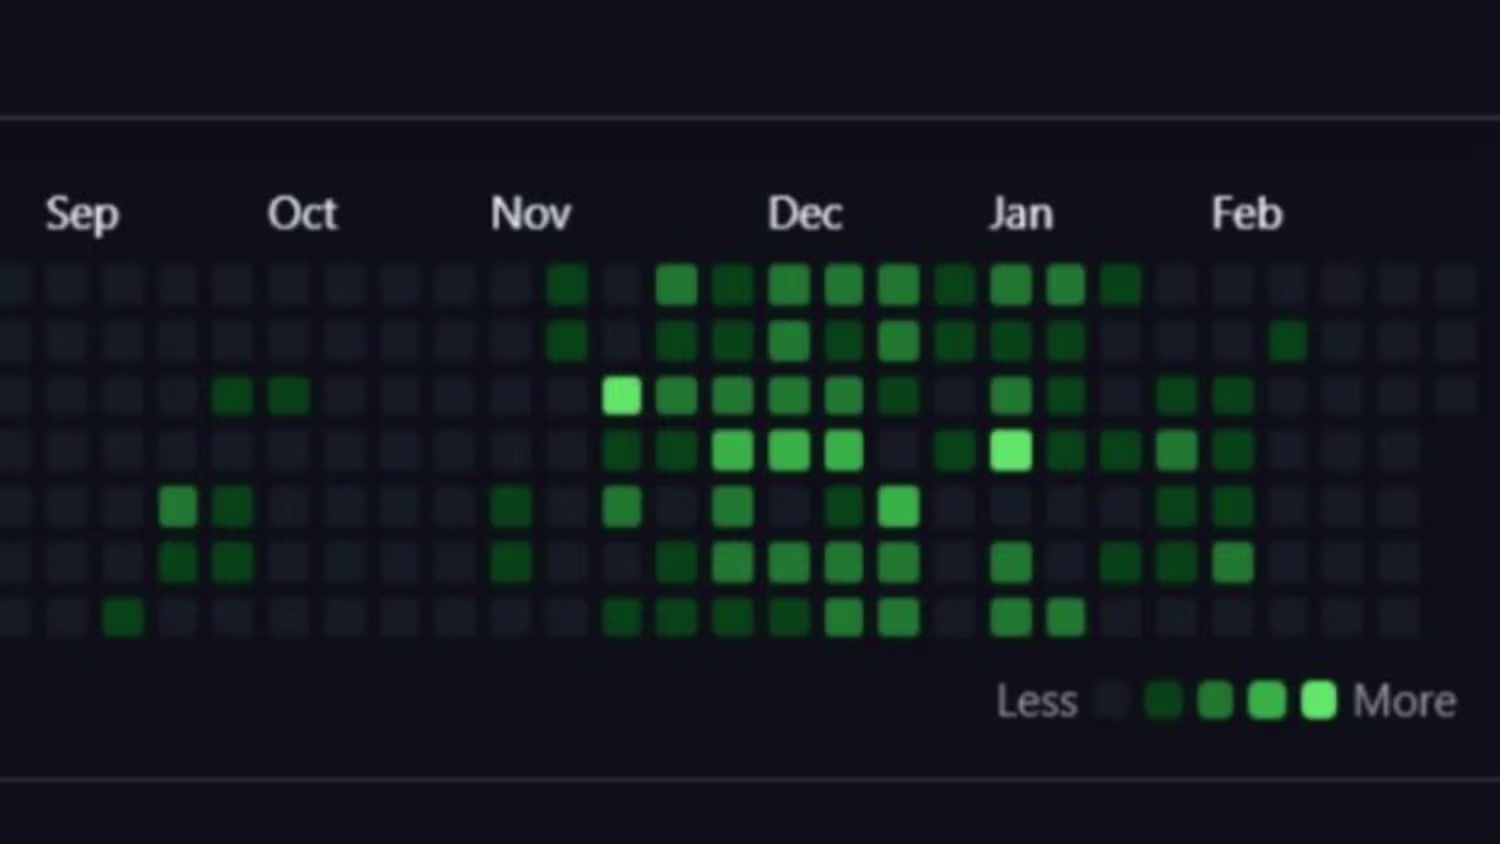The height and width of the screenshot is (844, 1500).
Task: Click the brightest cell in the third row
Action: click(x=622, y=396)
